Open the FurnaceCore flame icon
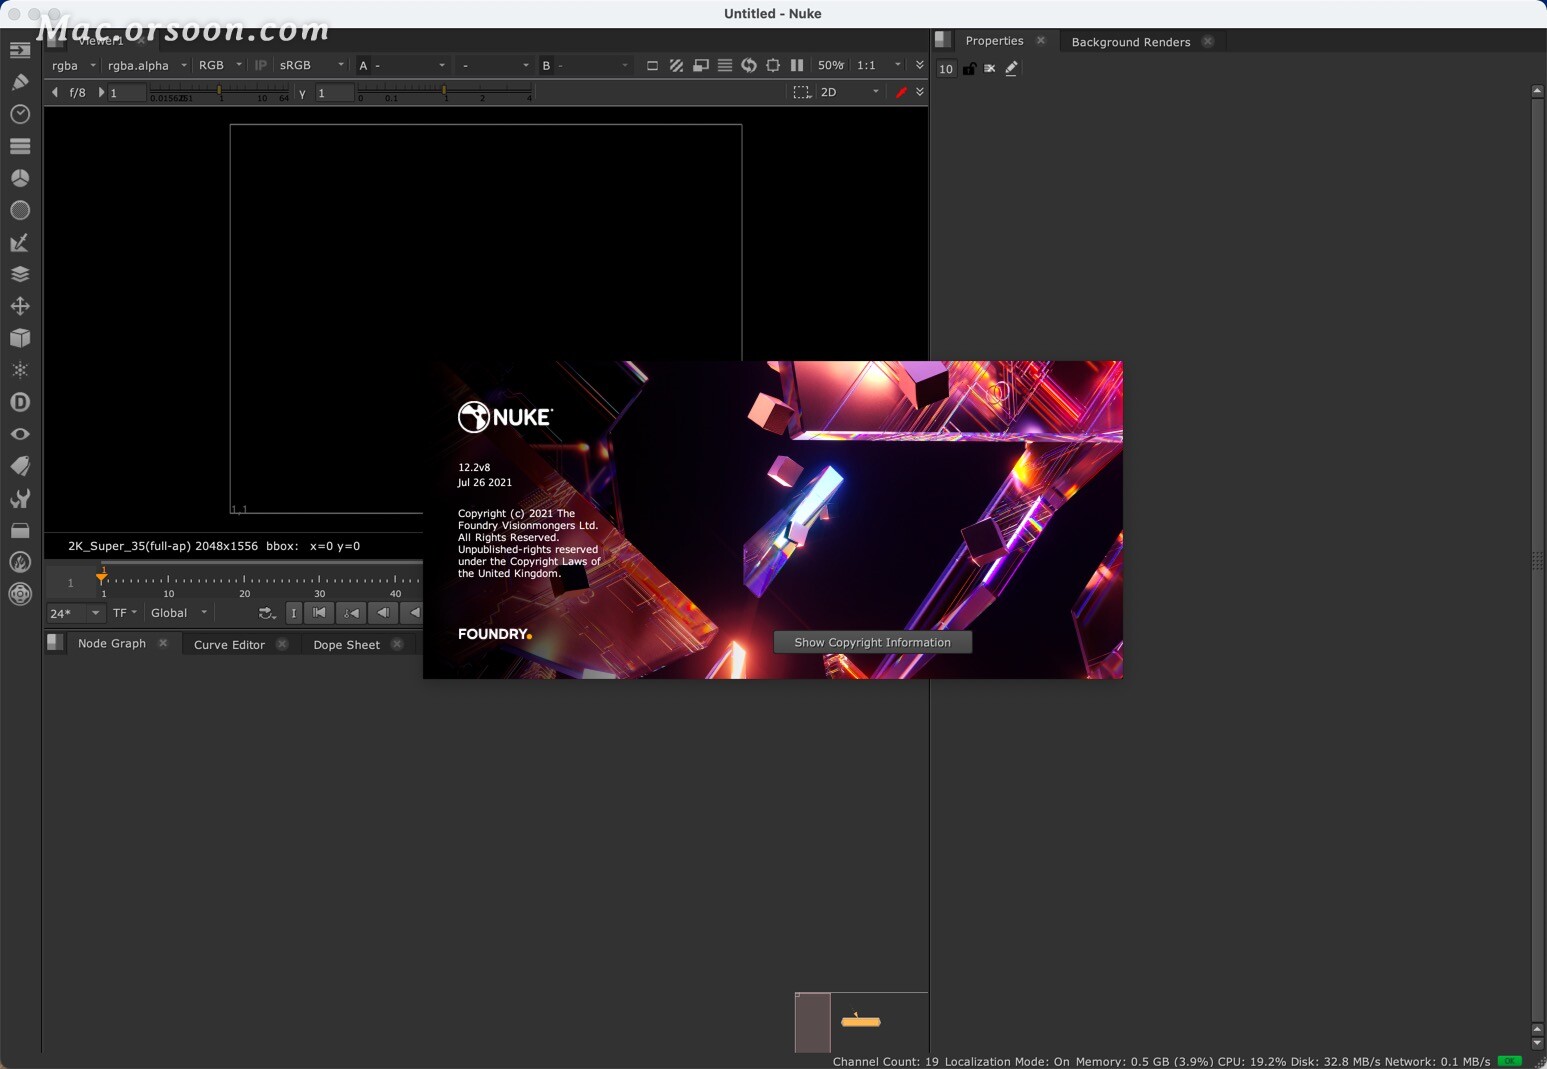 coord(20,562)
